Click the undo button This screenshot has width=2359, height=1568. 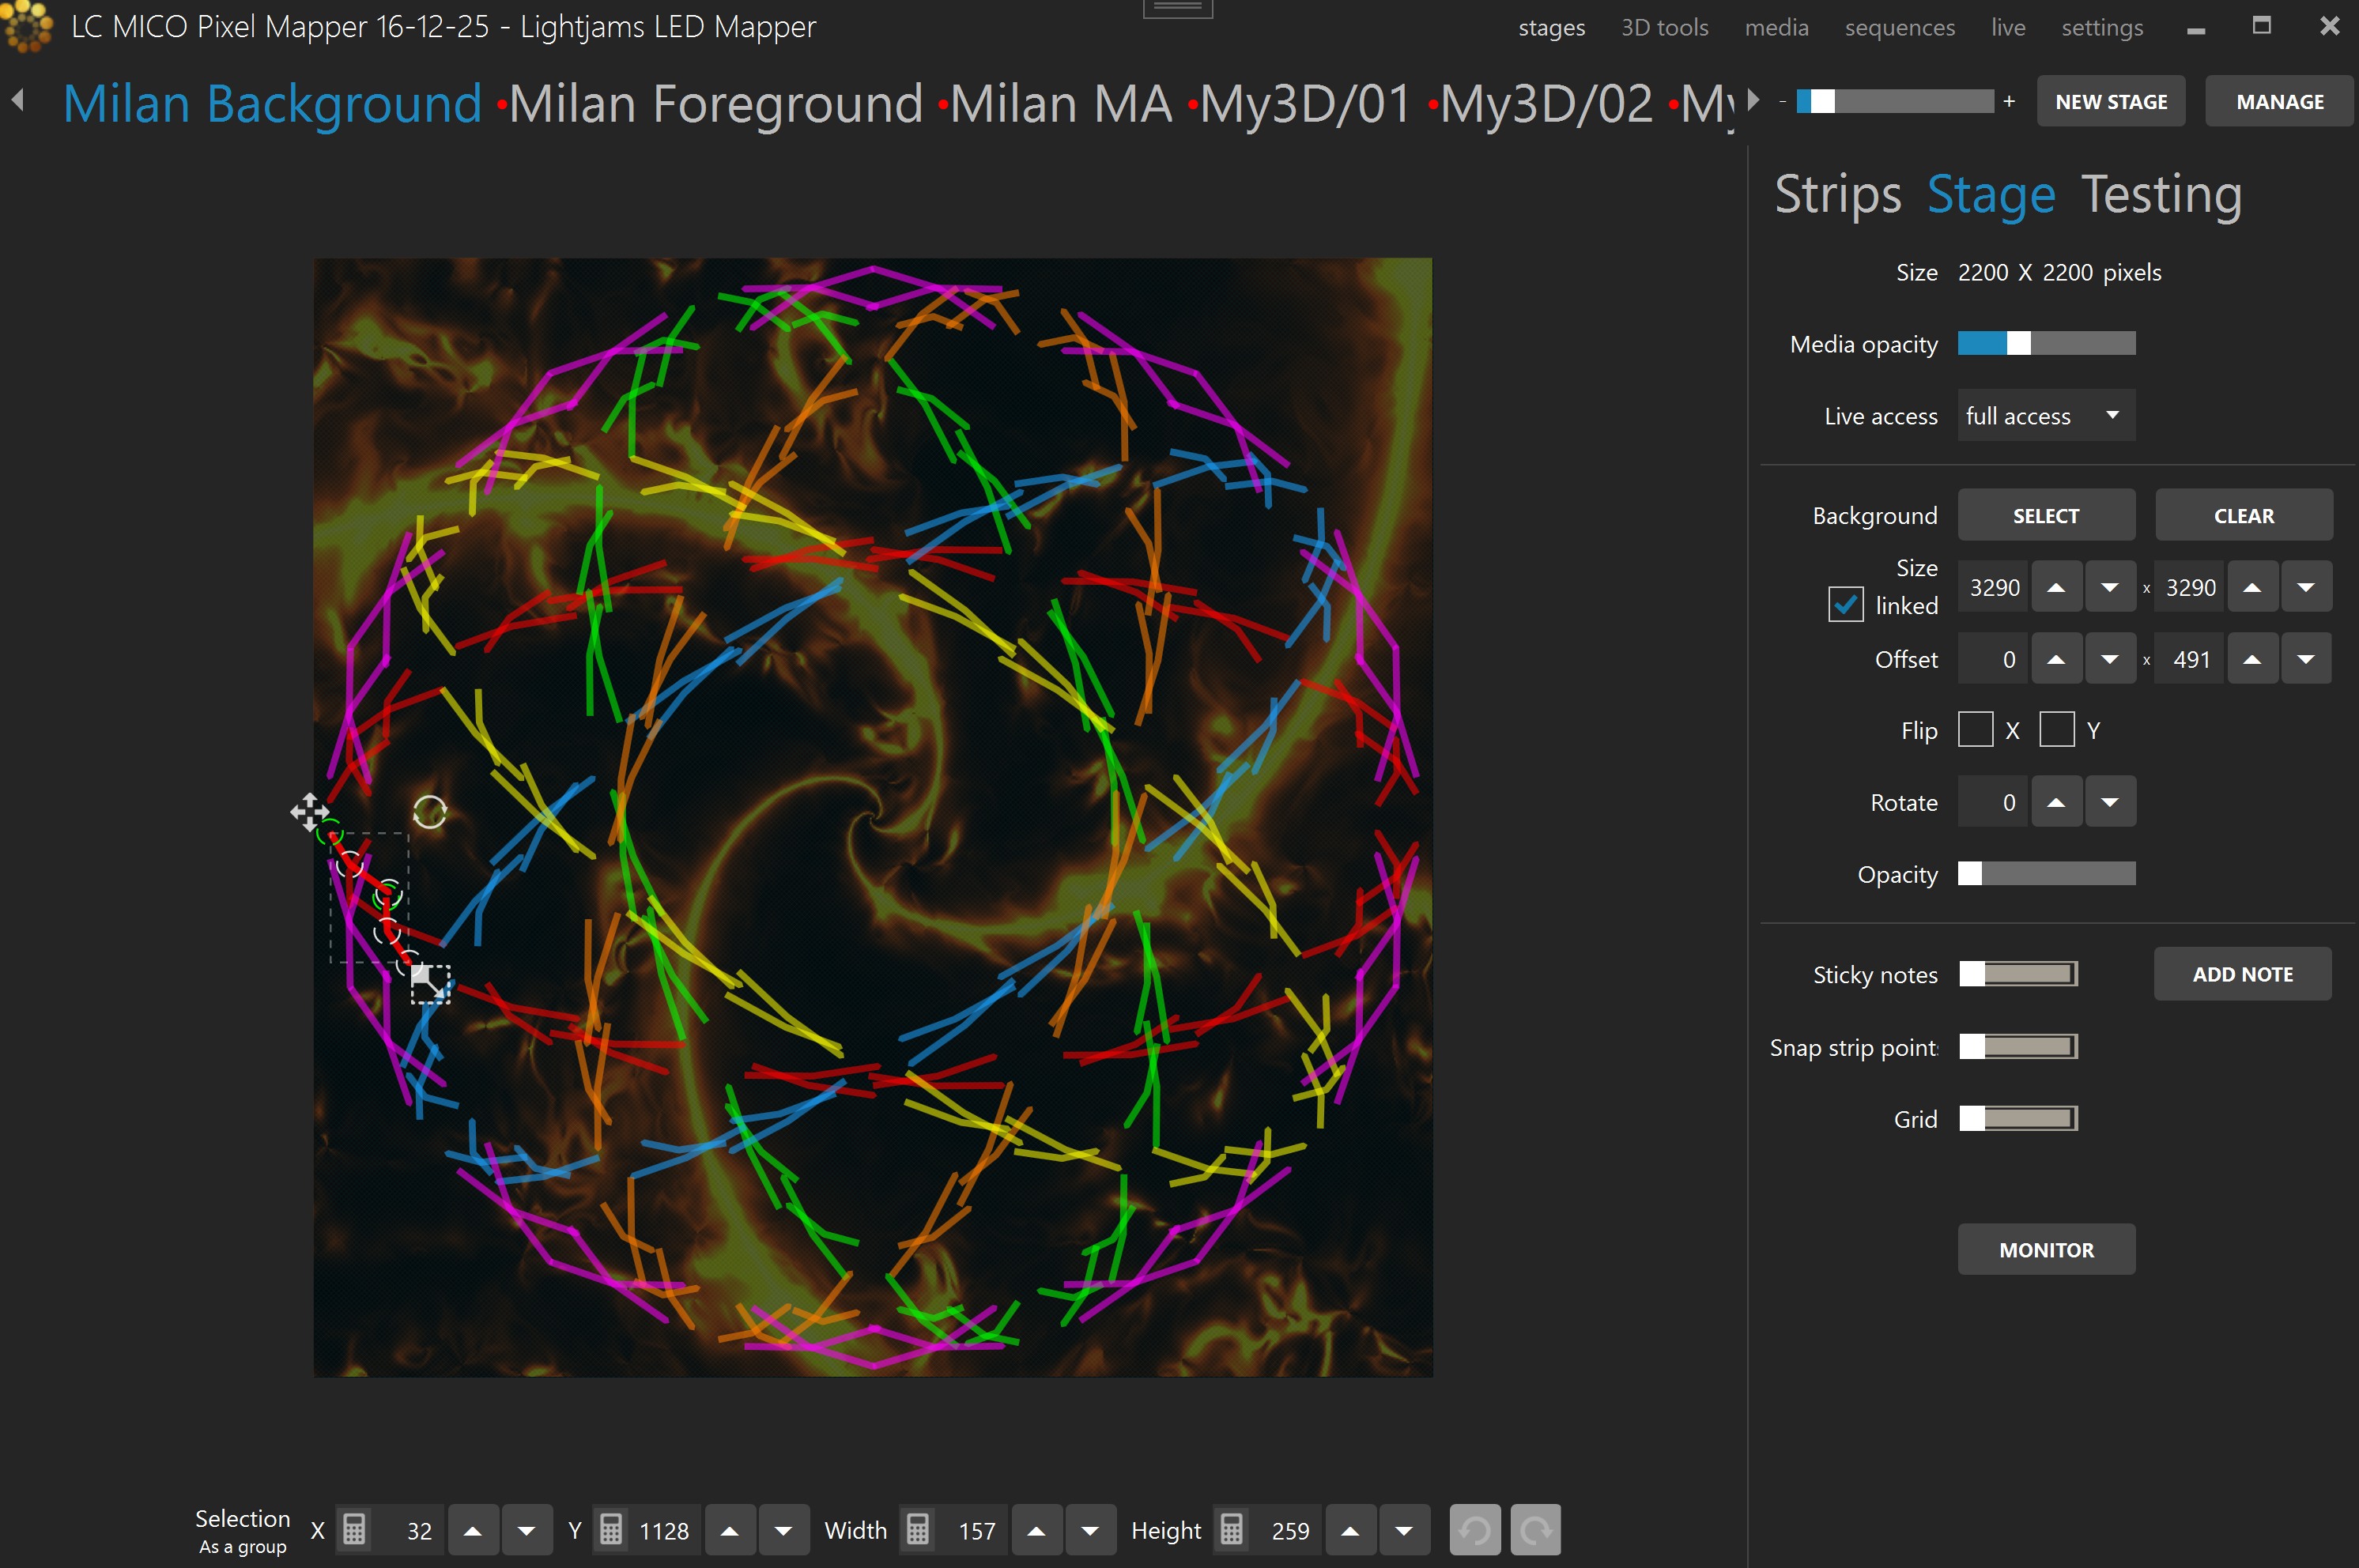click(x=1475, y=1530)
